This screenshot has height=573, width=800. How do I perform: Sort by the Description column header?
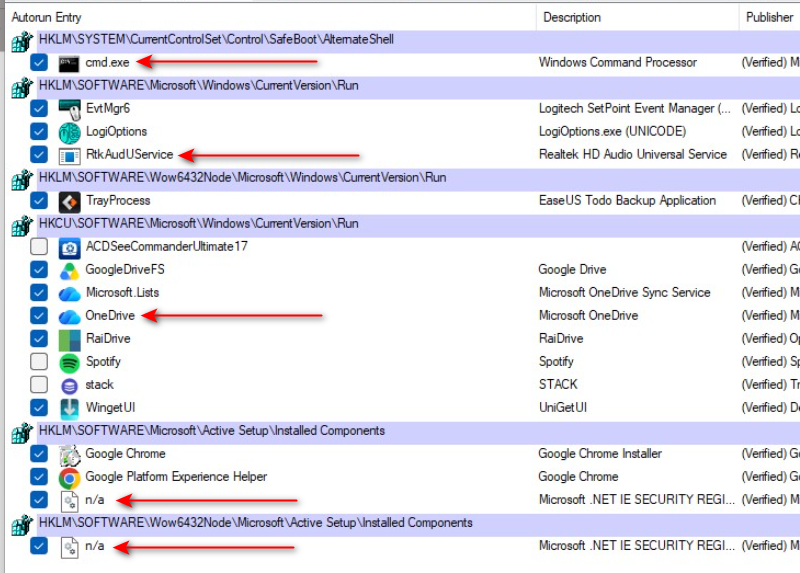[637, 17]
